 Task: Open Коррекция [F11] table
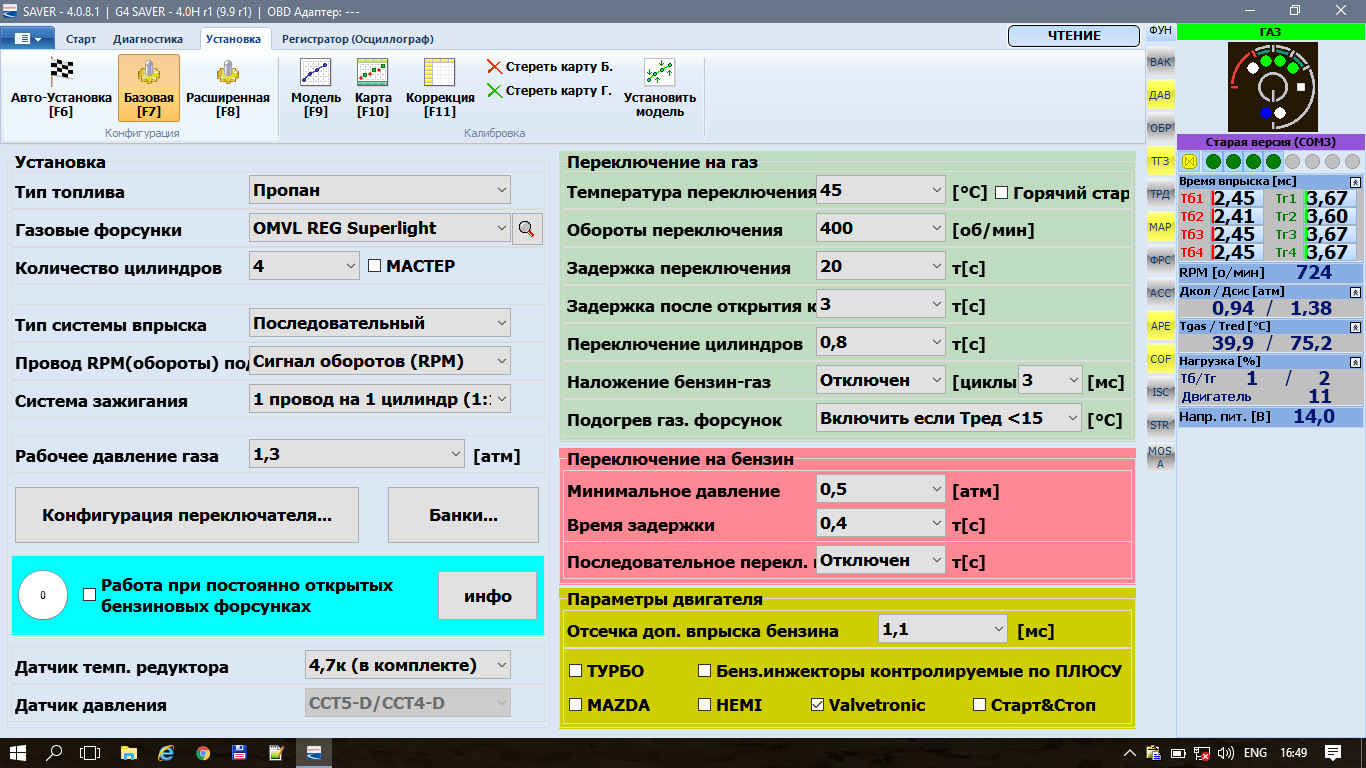point(440,87)
